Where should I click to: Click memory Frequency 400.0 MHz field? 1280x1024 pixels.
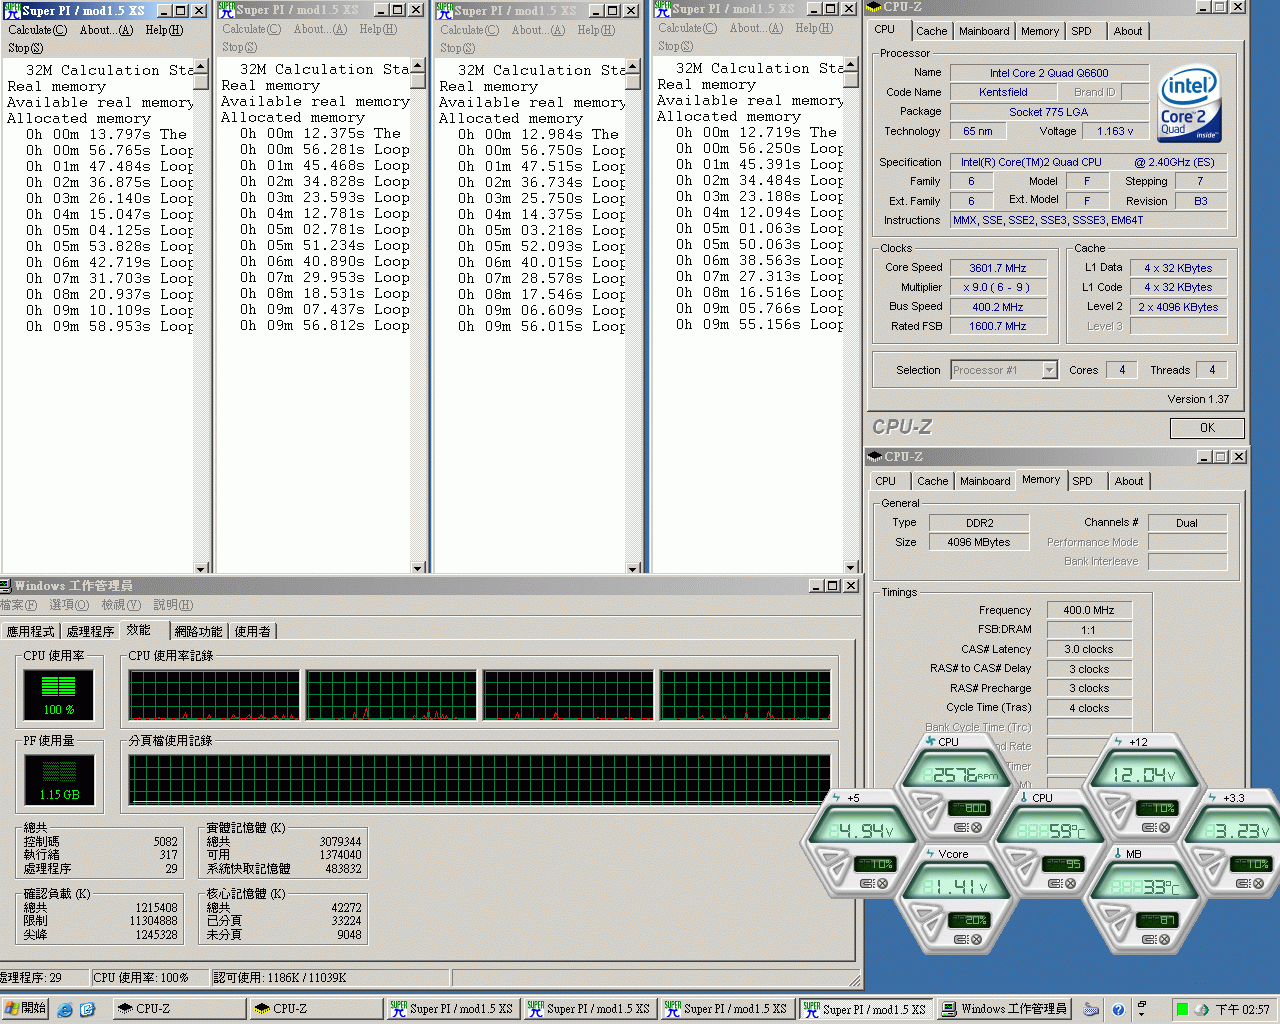point(1089,610)
